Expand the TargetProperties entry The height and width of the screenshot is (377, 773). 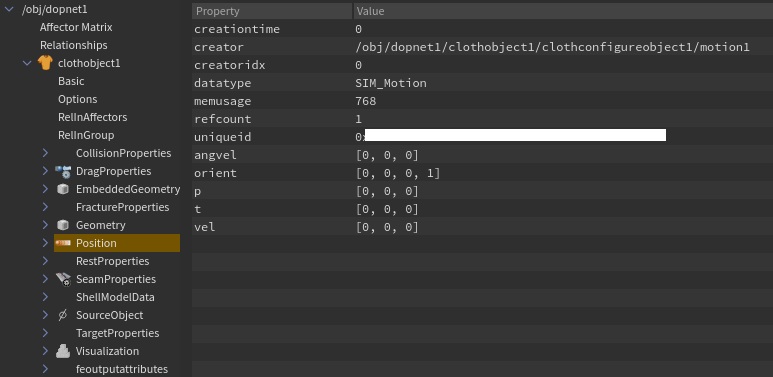(x=45, y=333)
